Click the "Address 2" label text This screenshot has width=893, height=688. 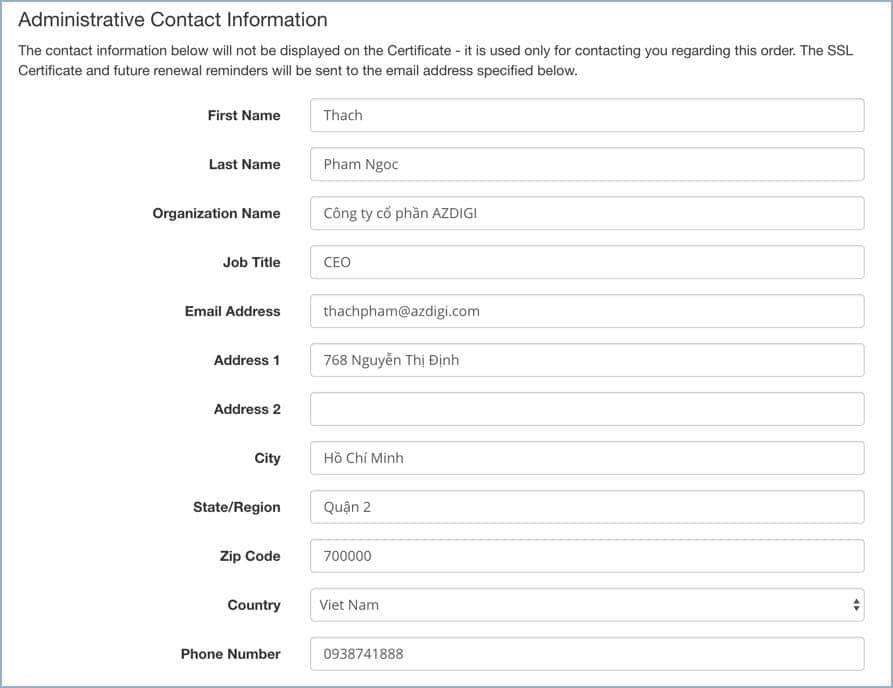247,409
